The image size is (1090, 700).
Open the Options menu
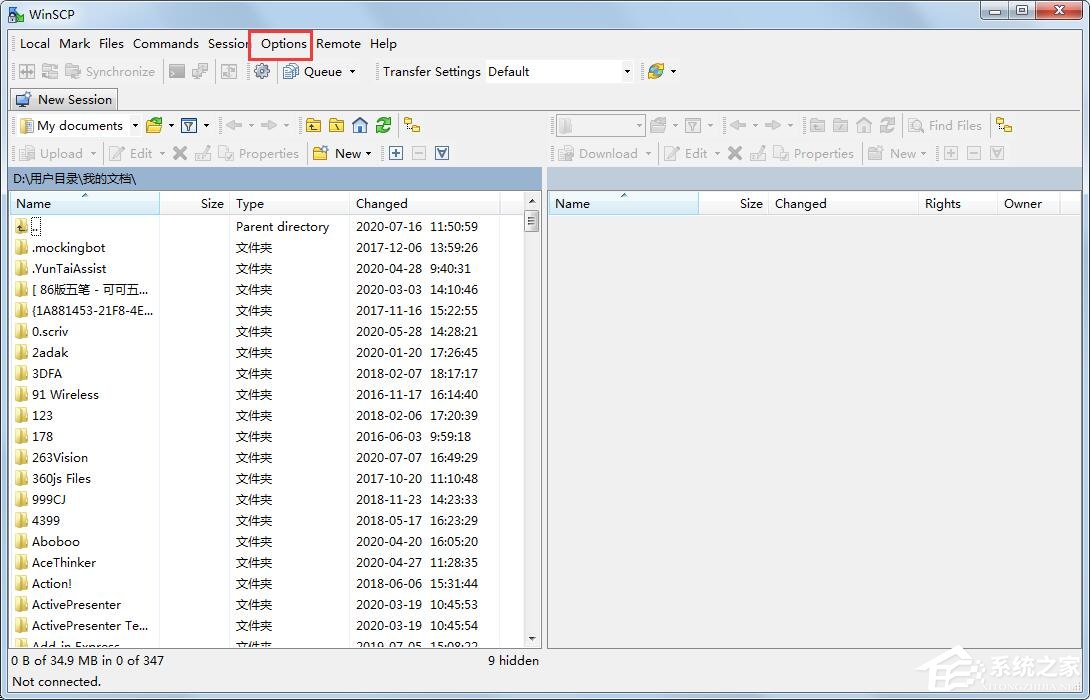tap(284, 44)
